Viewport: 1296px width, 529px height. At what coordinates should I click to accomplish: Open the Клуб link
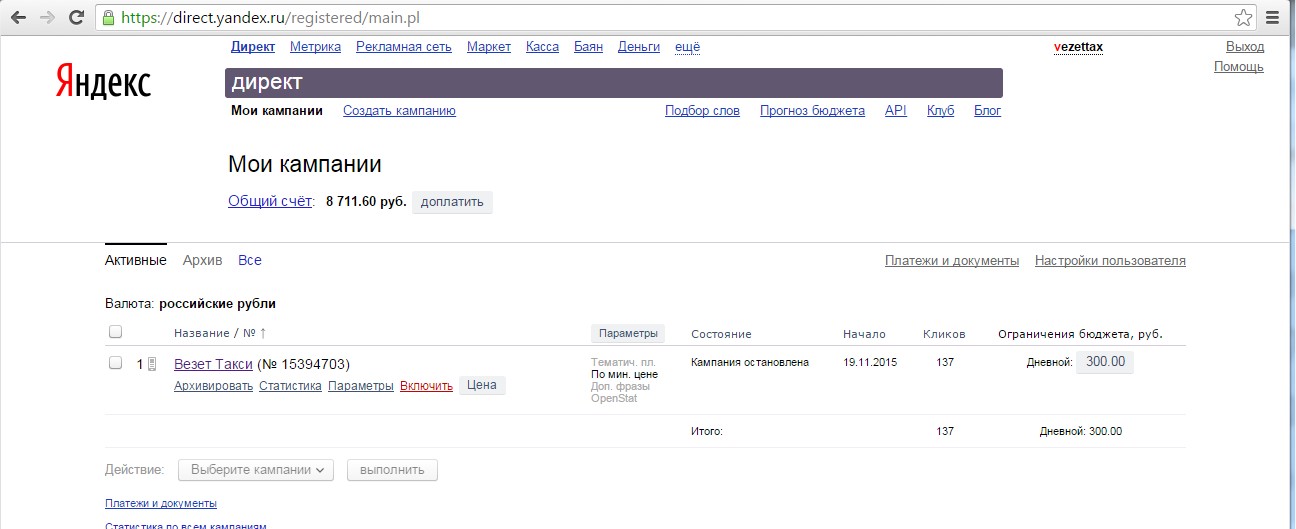tap(941, 111)
